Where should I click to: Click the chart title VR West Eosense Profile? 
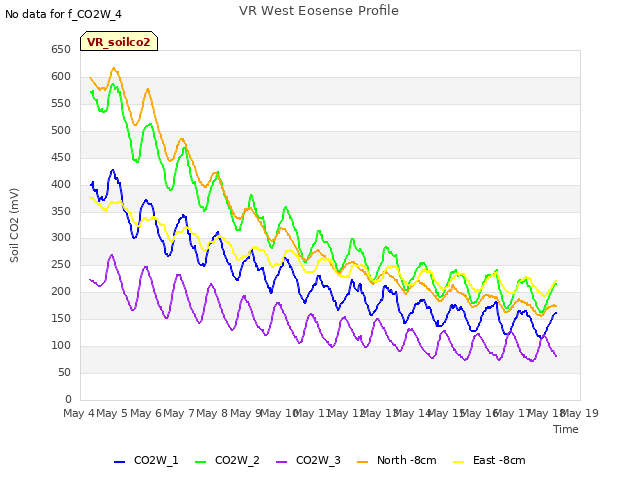click(319, 11)
